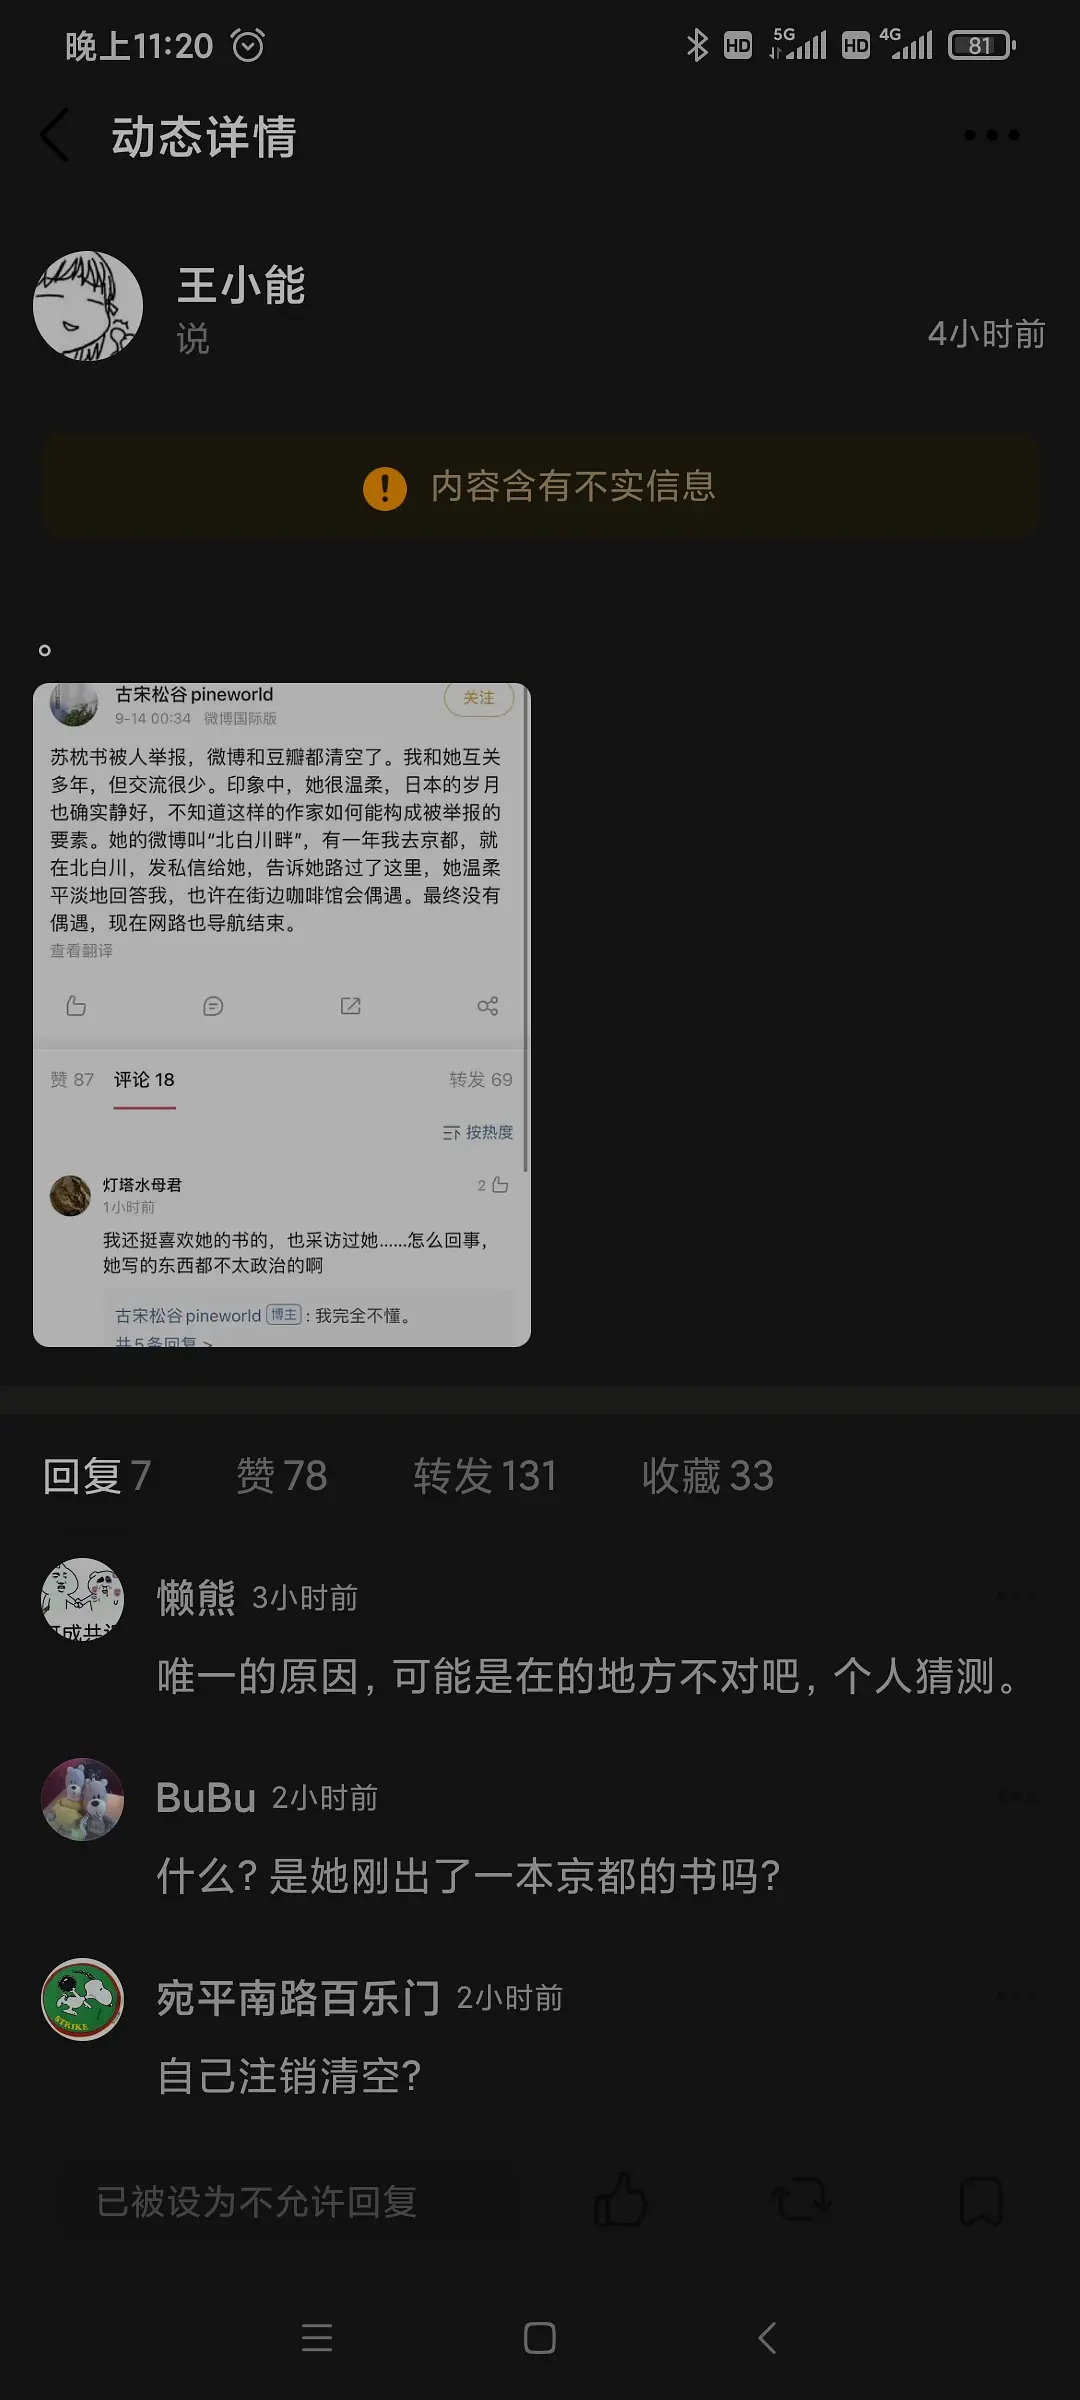Bookmark the post with the save icon
Screen dimensions: 1080x2400
pyautogui.click(x=981, y=2200)
